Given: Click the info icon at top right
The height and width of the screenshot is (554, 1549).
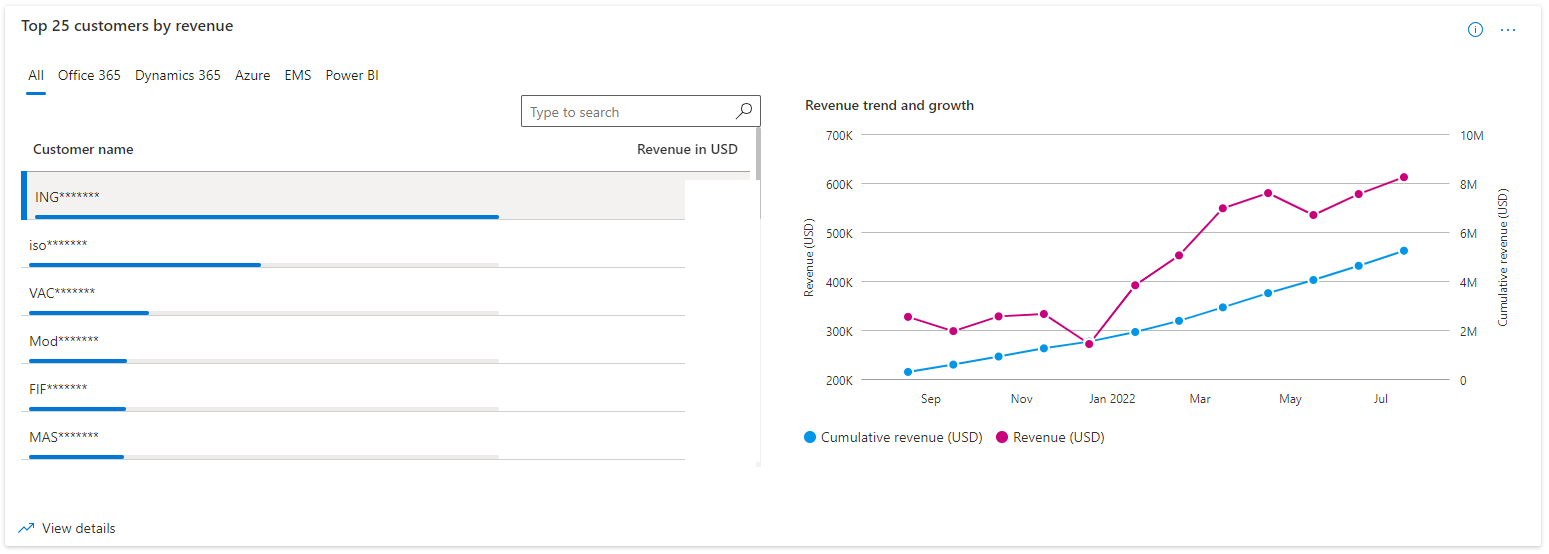Looking at the screenshot, I should (1475, 30).
